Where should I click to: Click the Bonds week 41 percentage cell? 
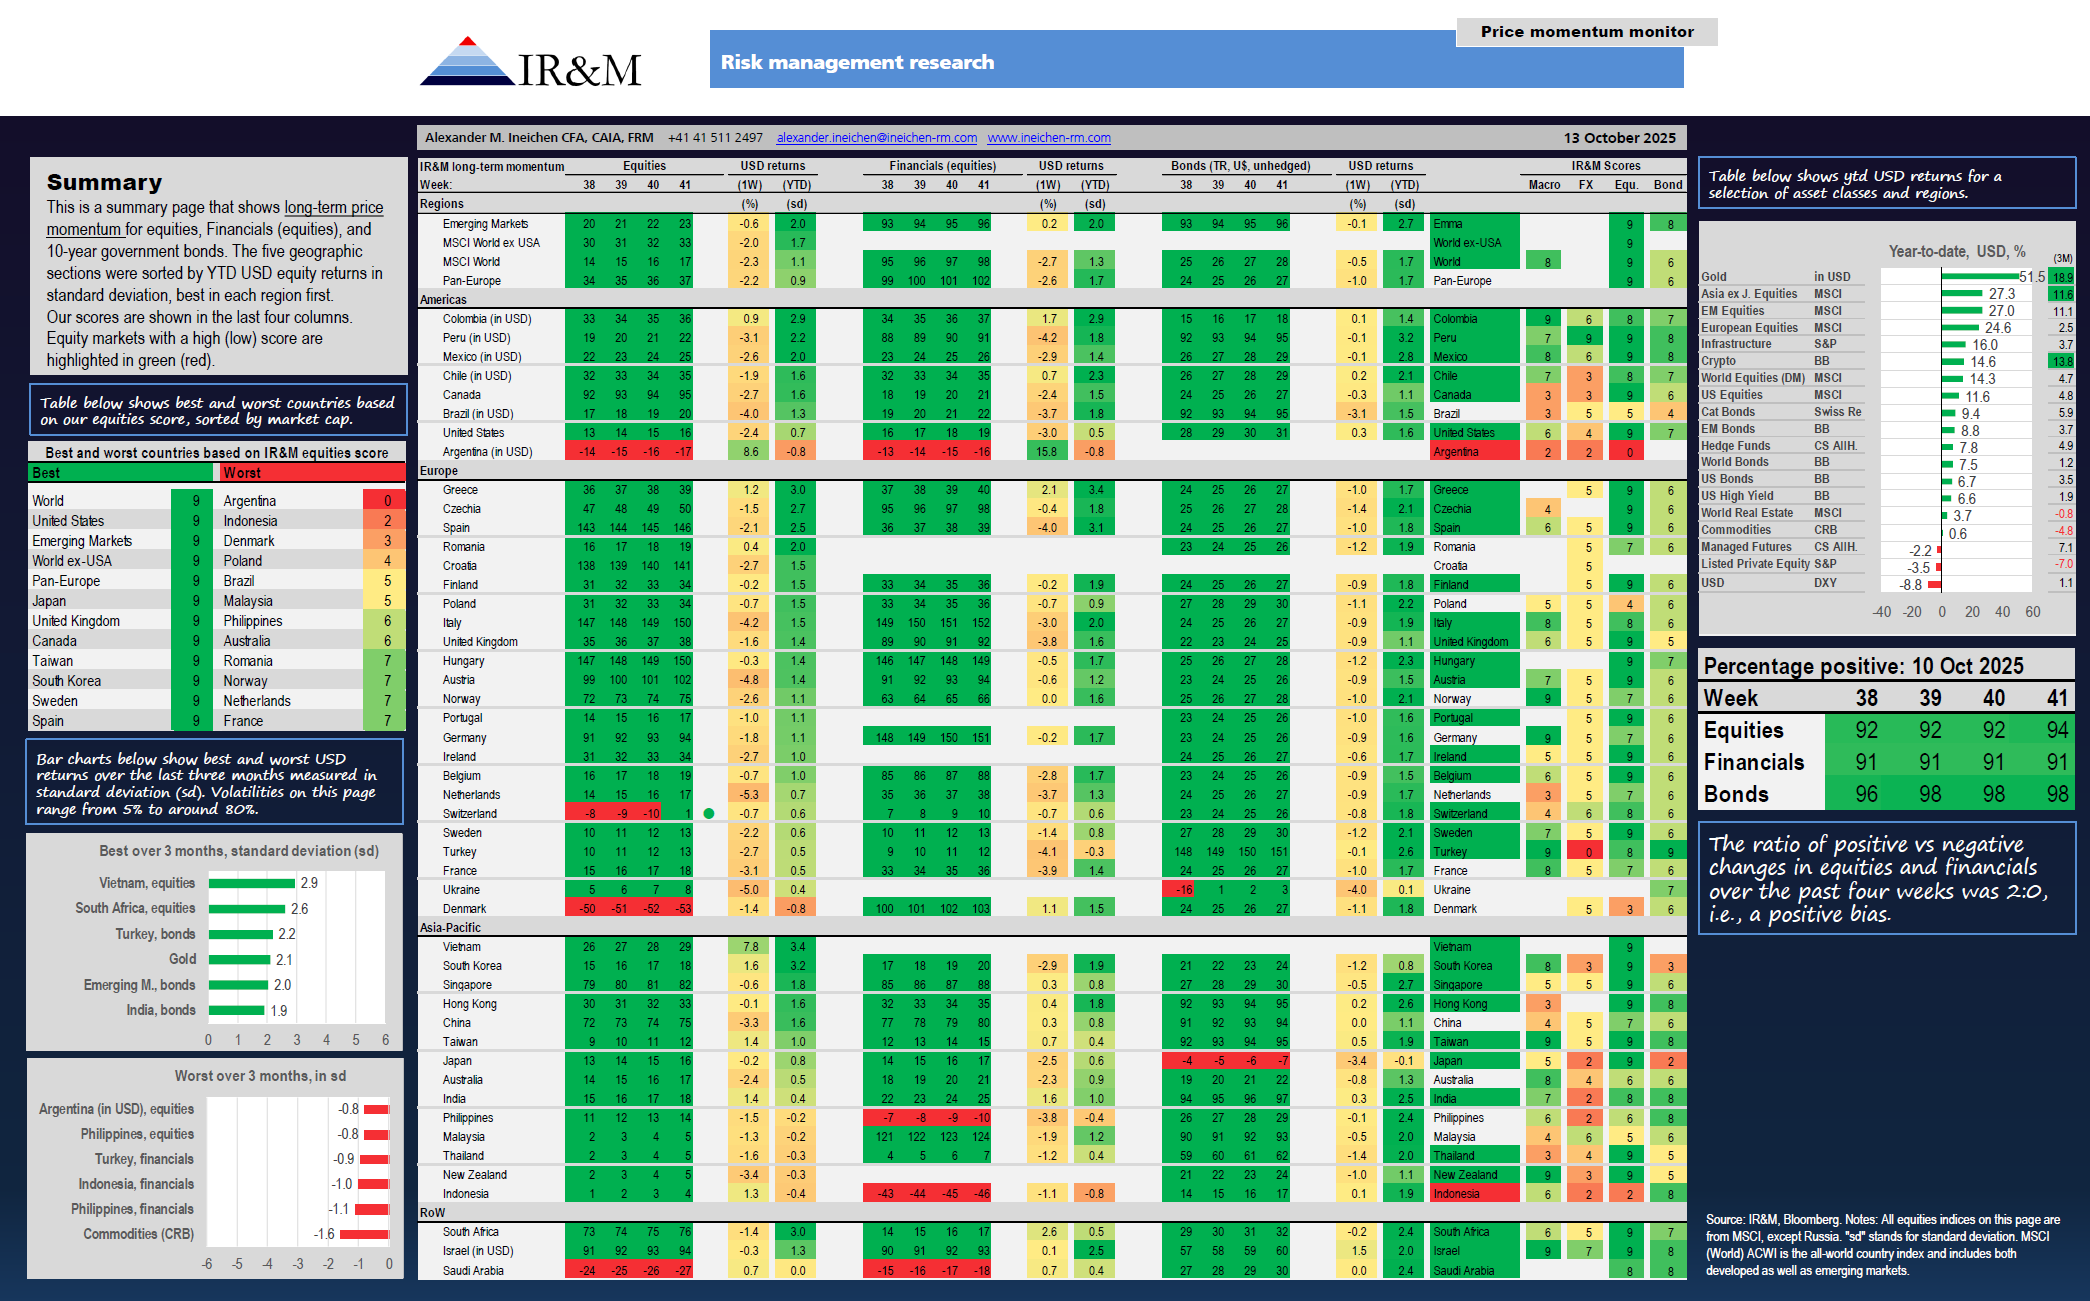pyautogui.click(x=2056, y=794)
